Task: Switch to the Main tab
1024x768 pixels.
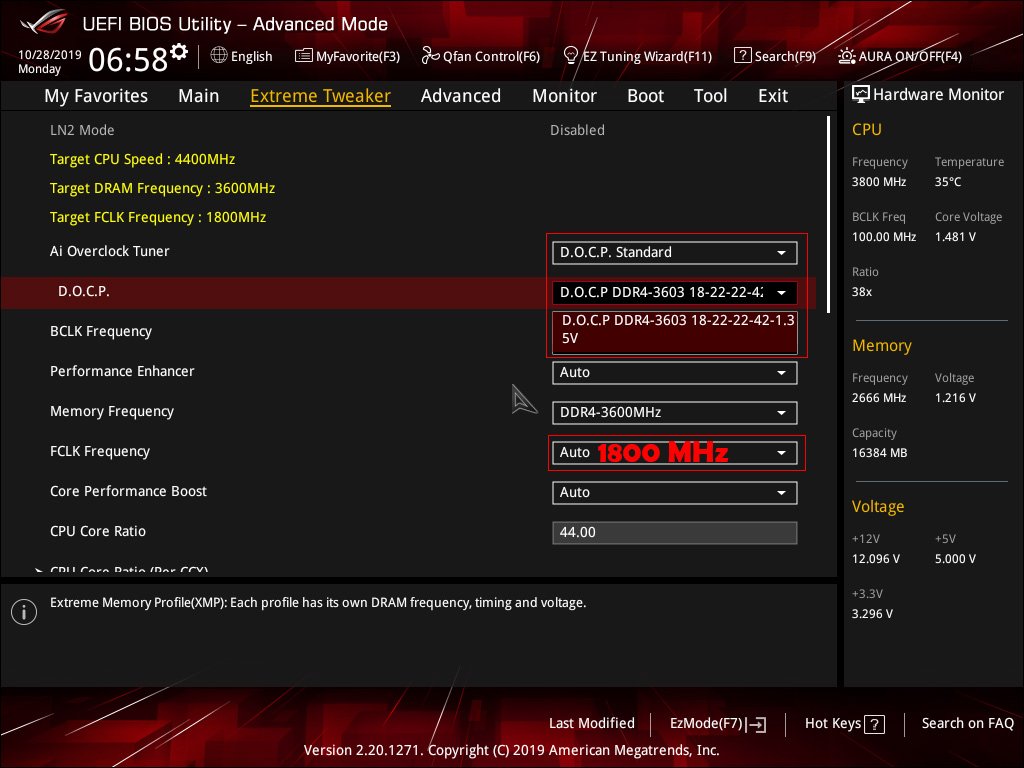Action: point(199,96)
